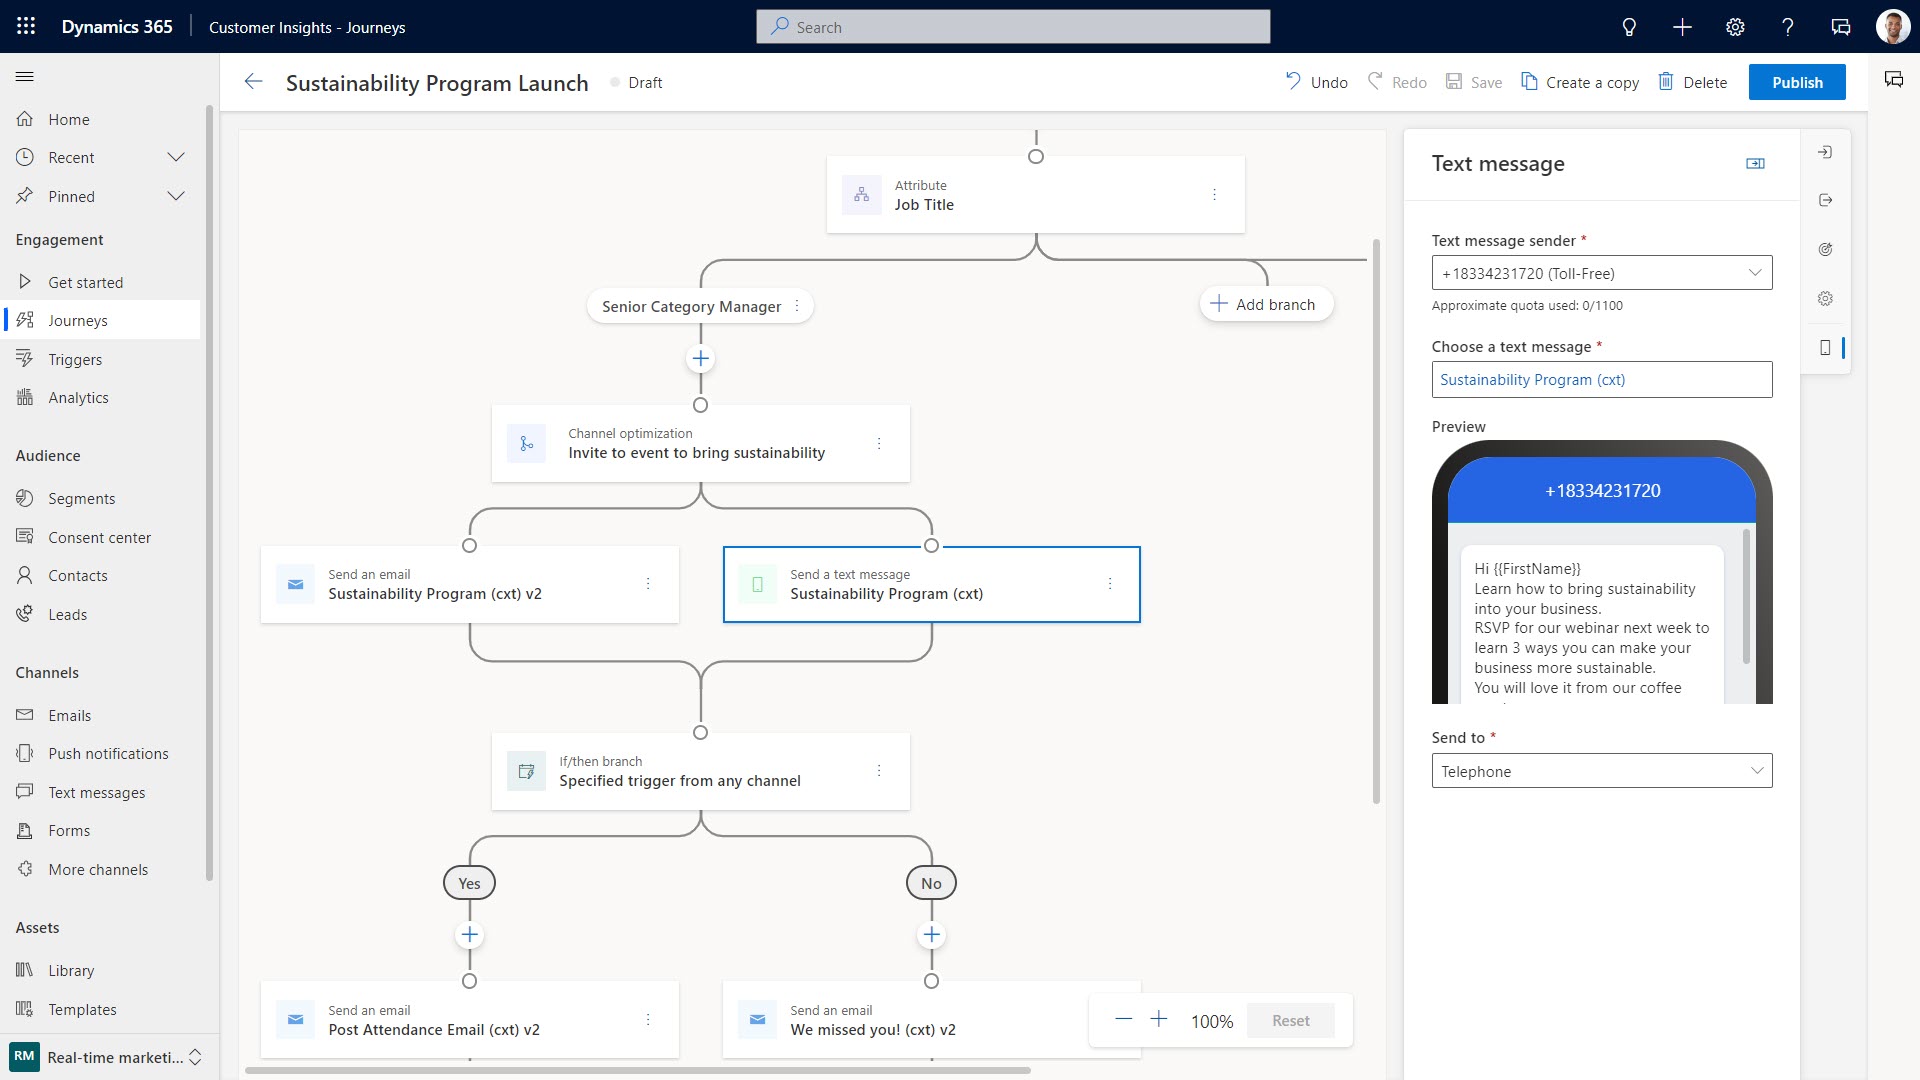Open the Consent center

(x=99, y=537)
